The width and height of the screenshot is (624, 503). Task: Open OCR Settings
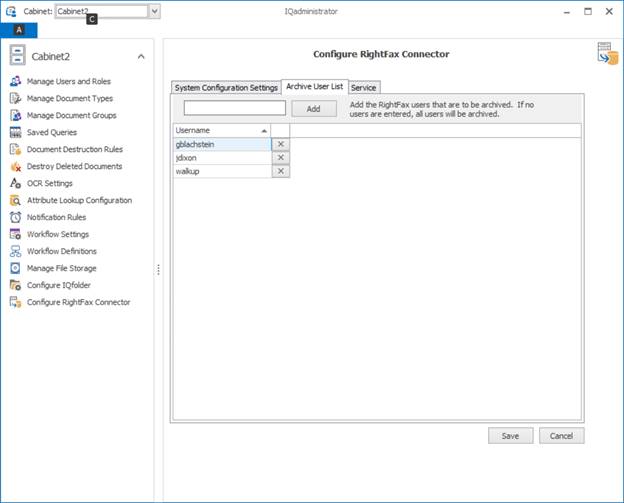[x=50, y=183]
